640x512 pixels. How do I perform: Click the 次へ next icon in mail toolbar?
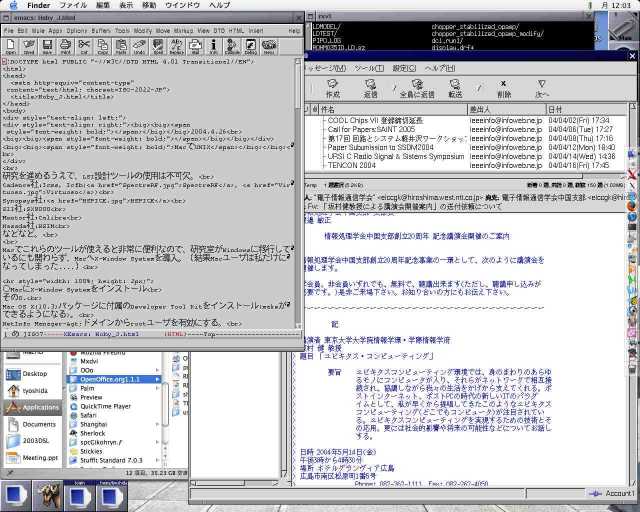pyautogui.click(x=542, y=88)
